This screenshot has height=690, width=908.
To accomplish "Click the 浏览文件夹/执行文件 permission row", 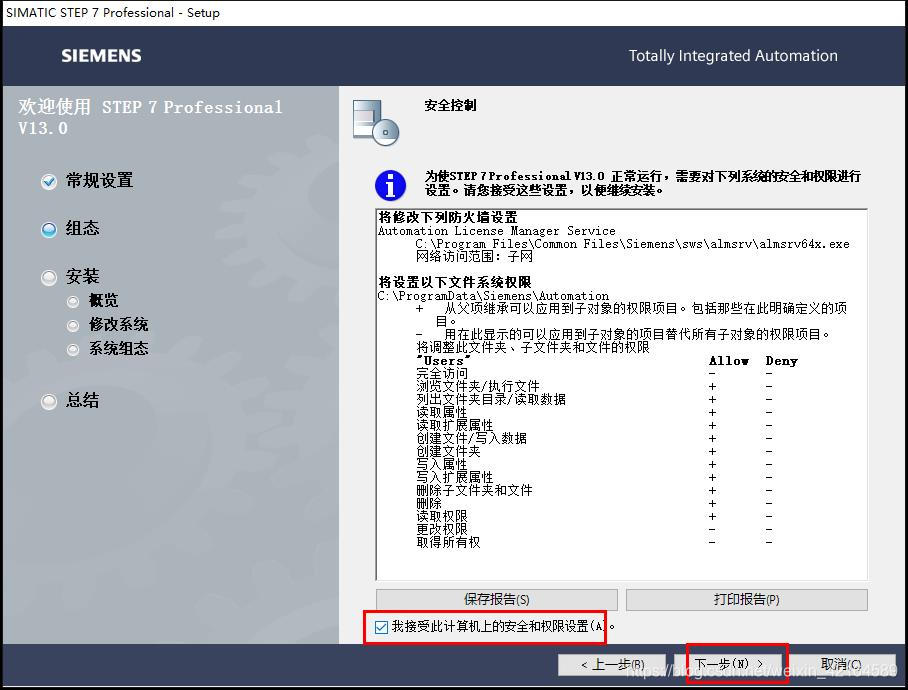I will (x=595, y=386).
